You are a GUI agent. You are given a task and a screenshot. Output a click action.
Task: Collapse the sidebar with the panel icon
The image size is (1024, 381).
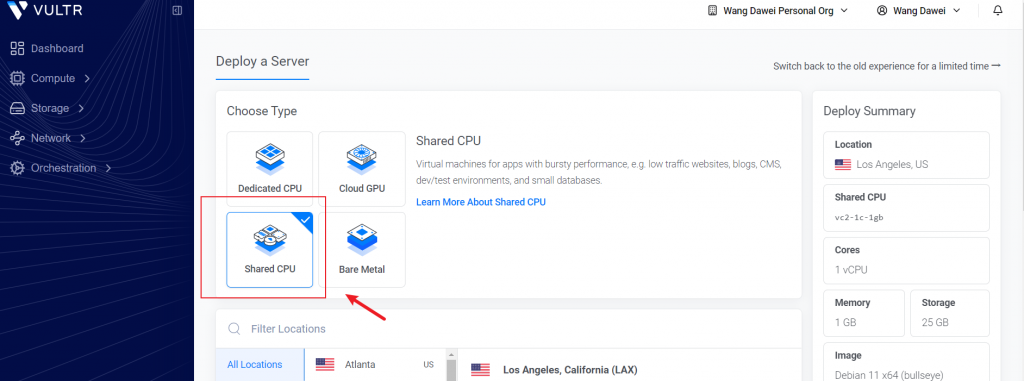pyautogui.click(x=177, y=10)
